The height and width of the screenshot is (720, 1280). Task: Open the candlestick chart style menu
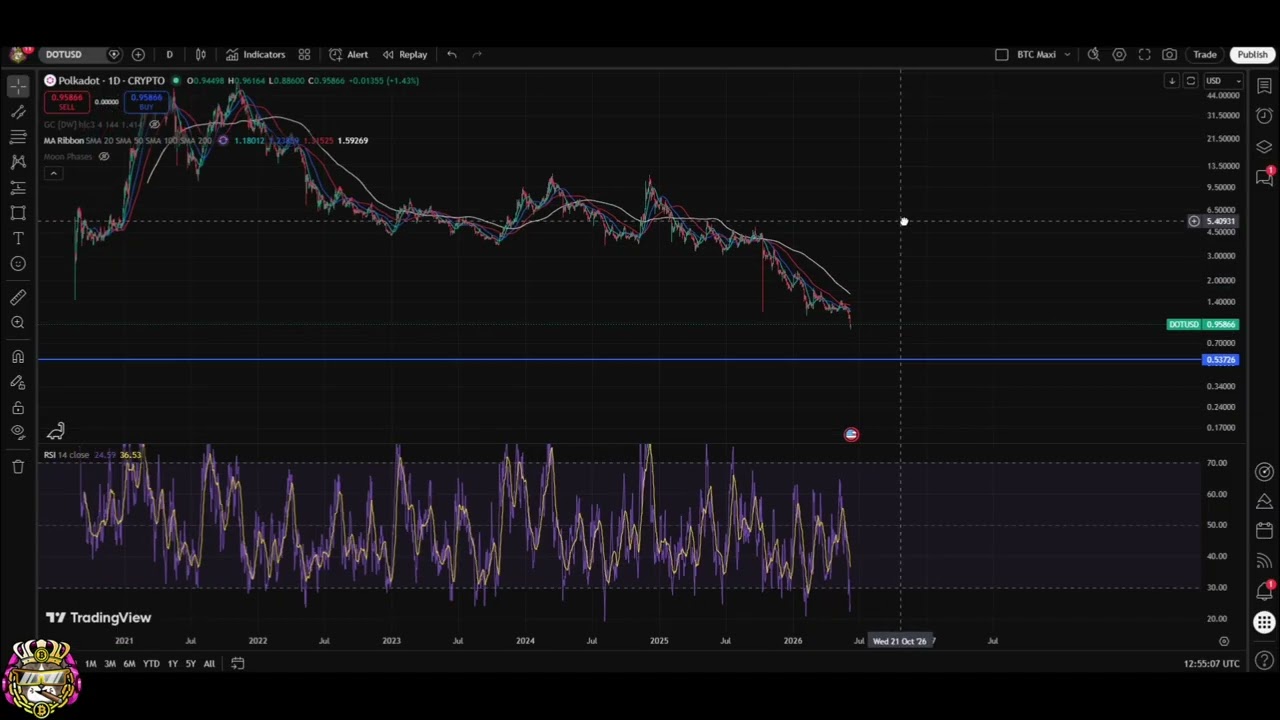(x=201, y=55)
